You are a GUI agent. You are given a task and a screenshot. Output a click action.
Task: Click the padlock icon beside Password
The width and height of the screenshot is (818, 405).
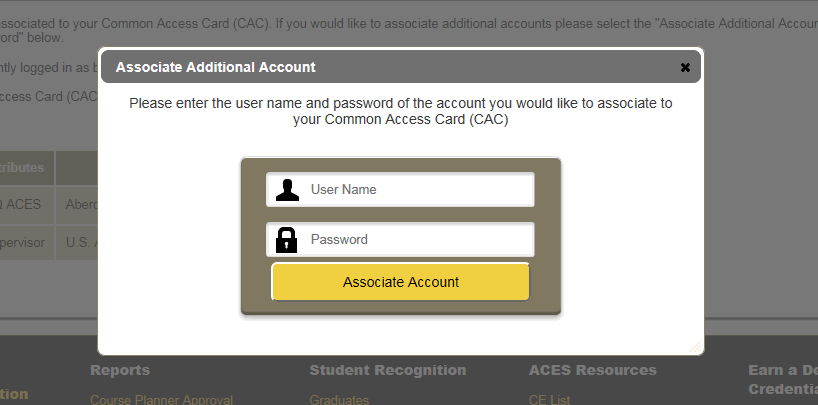point(286,240)
